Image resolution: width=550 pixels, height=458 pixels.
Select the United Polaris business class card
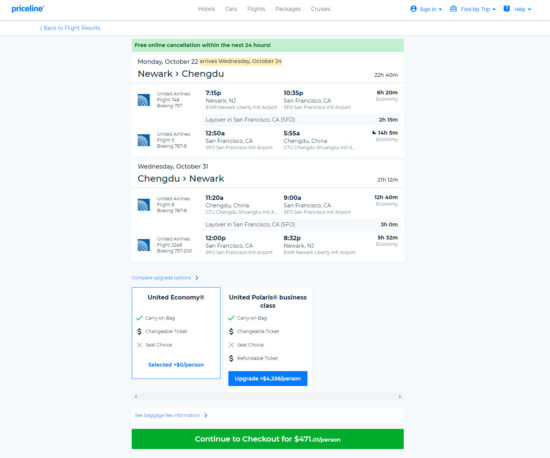(x=268, y=339)
